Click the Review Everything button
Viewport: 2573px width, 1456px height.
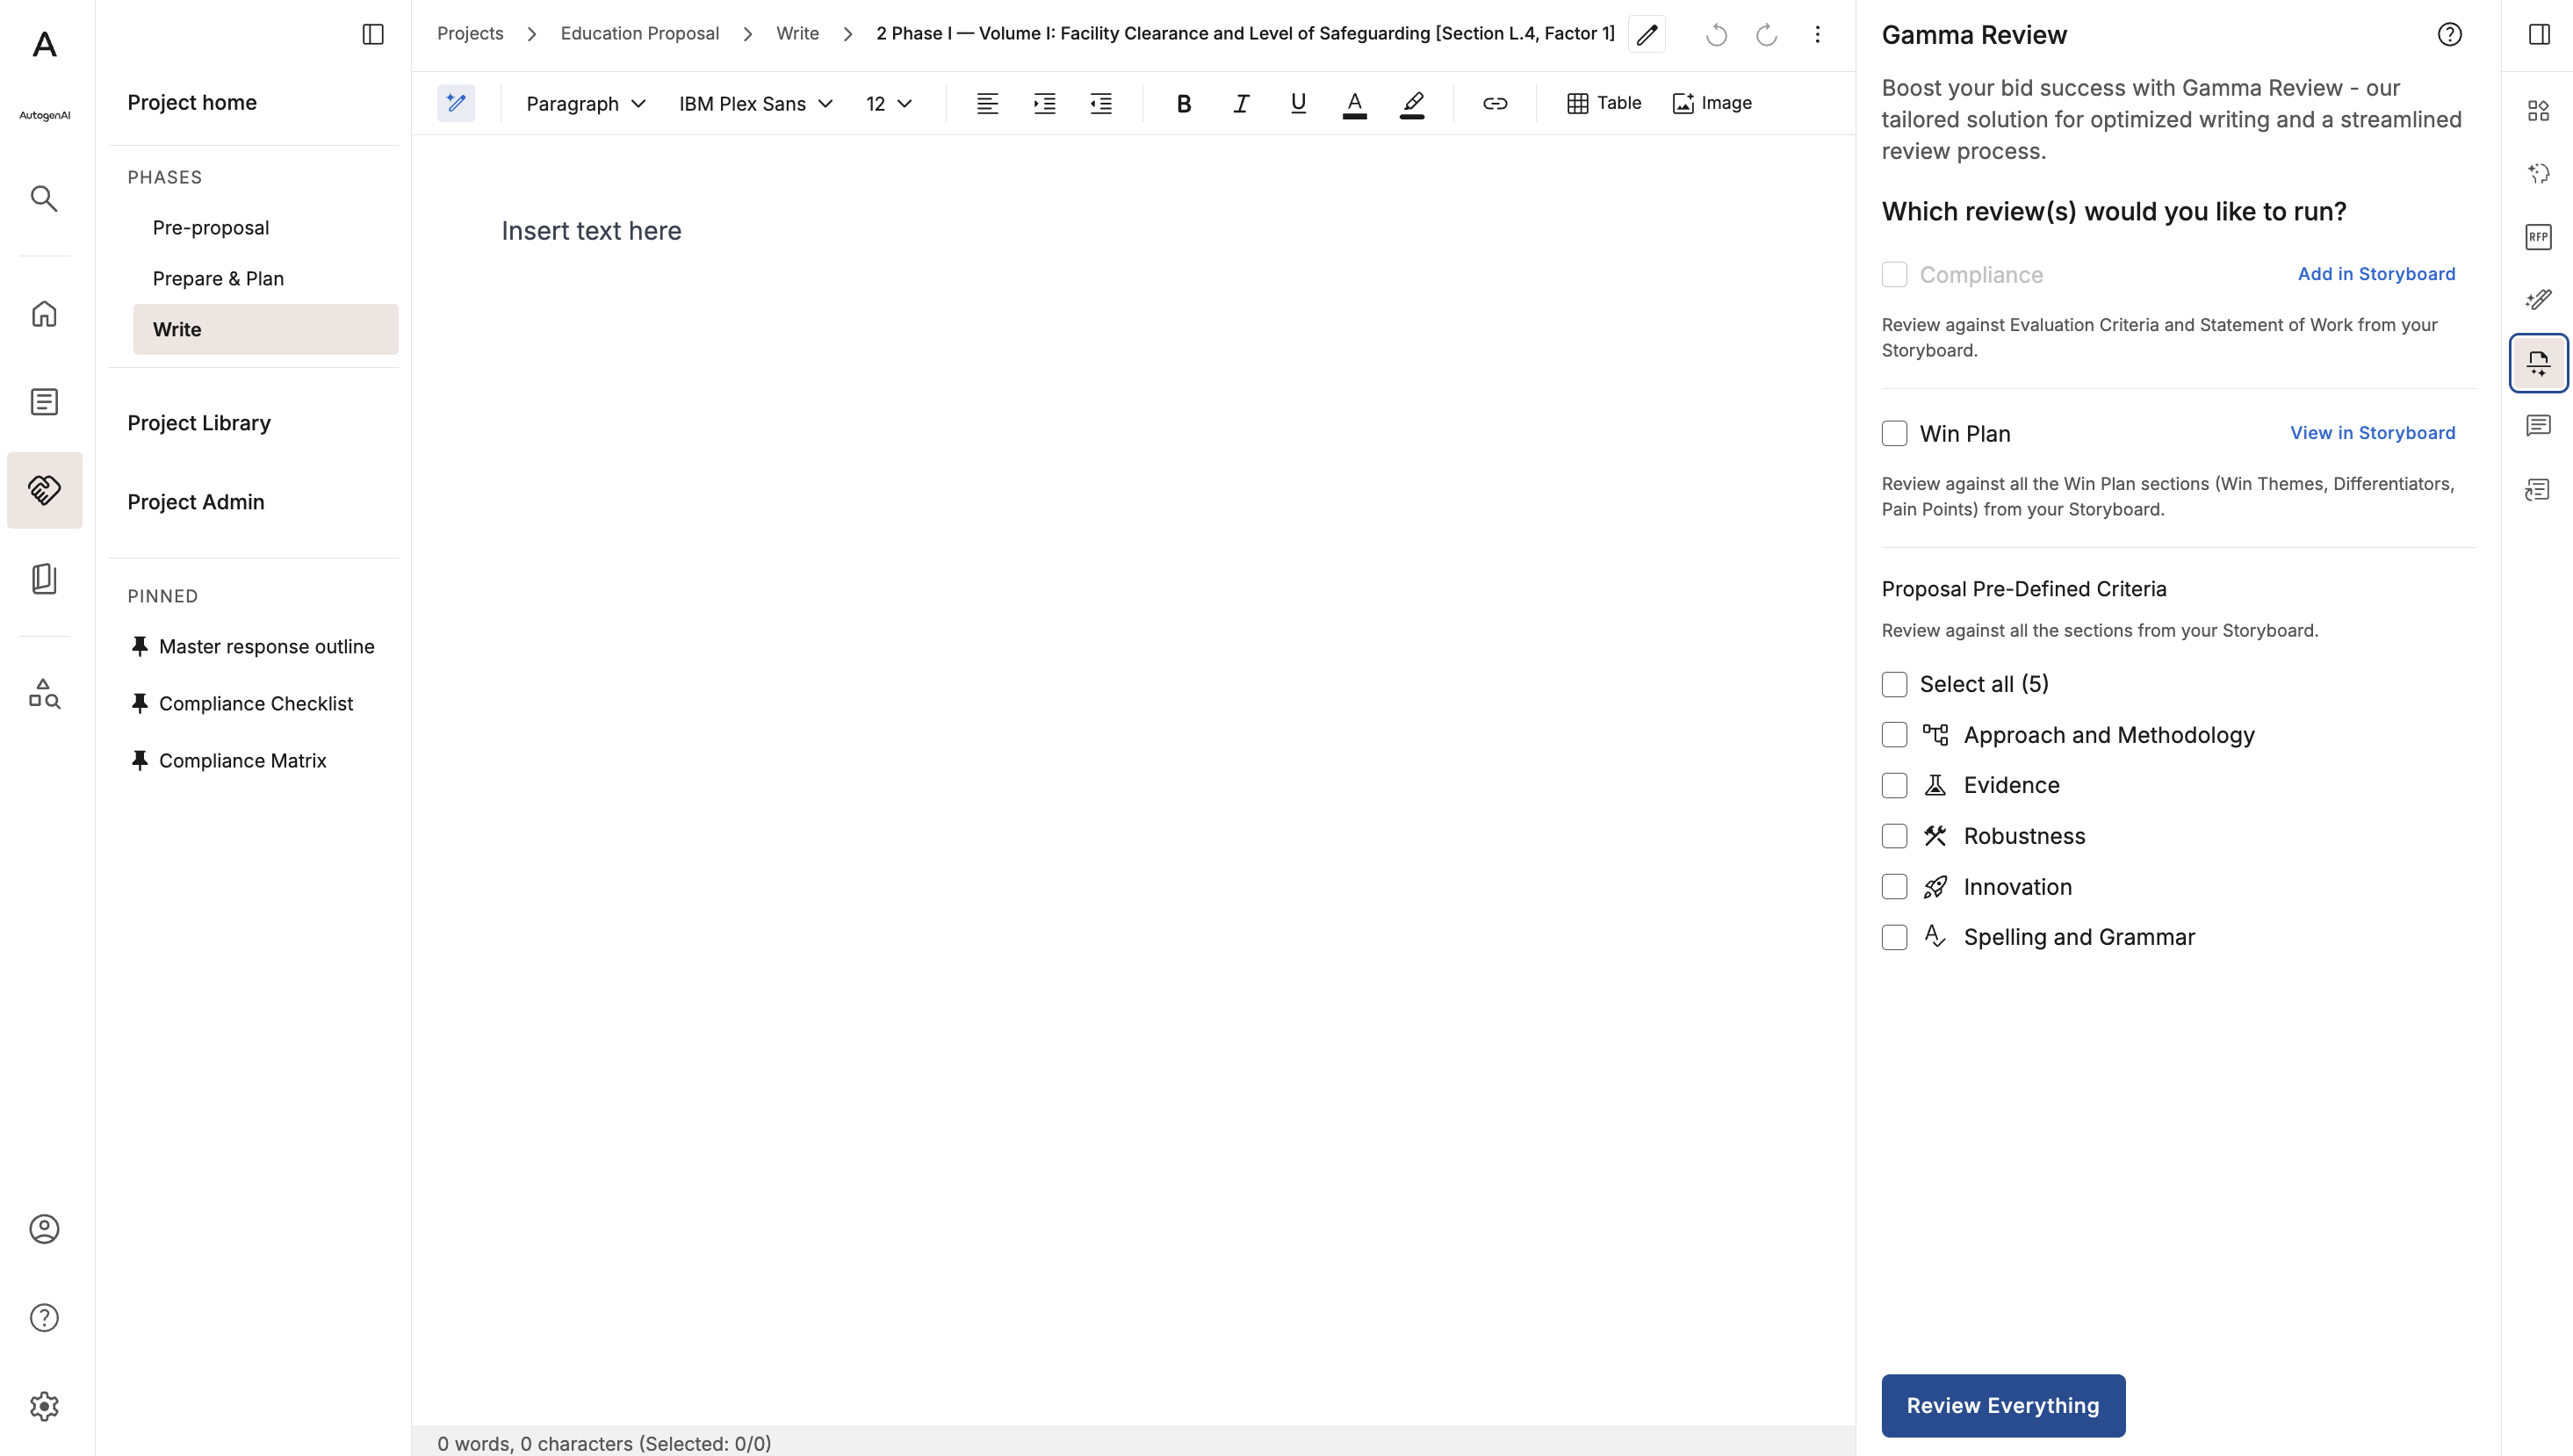pyautogui.click(x=2003, y=1405)
